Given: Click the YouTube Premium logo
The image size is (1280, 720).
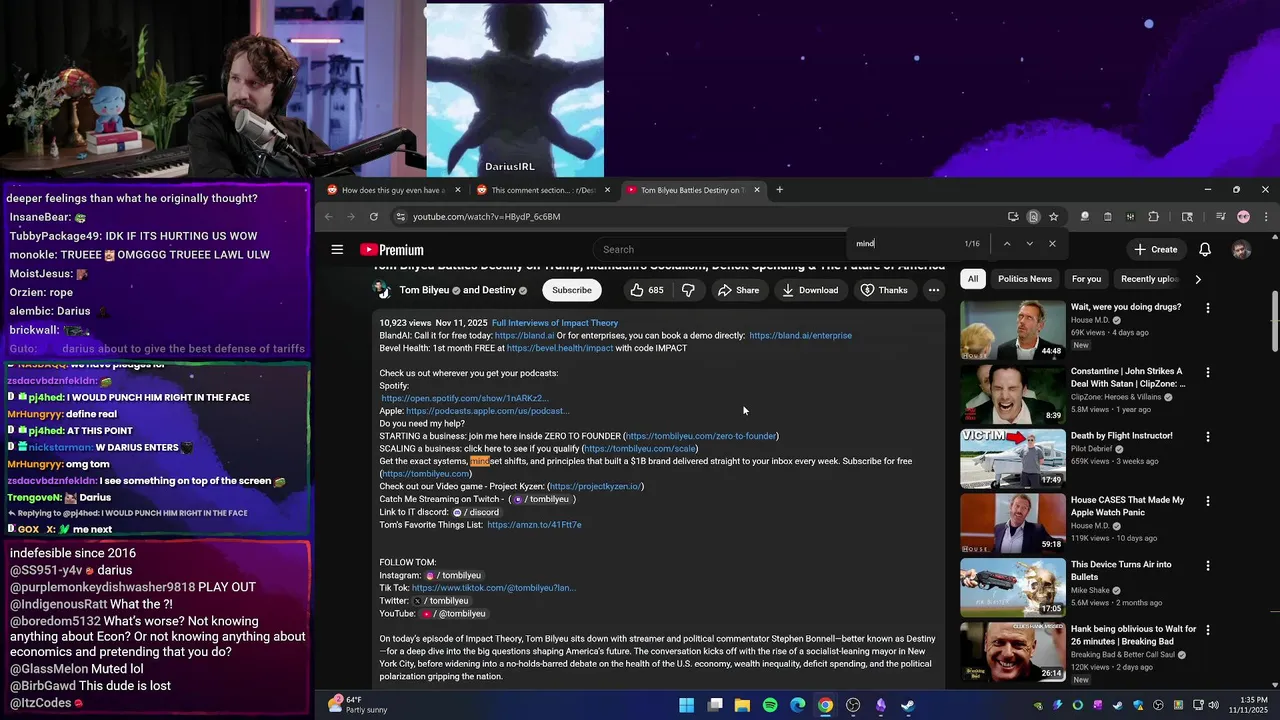Looking at the screenshot, I should (x=391, y=250).
